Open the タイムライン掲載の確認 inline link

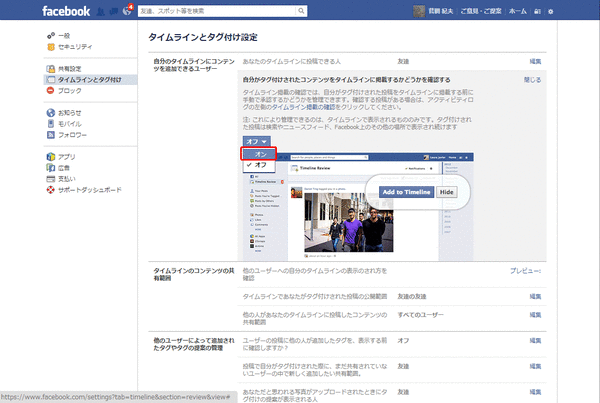303,107
